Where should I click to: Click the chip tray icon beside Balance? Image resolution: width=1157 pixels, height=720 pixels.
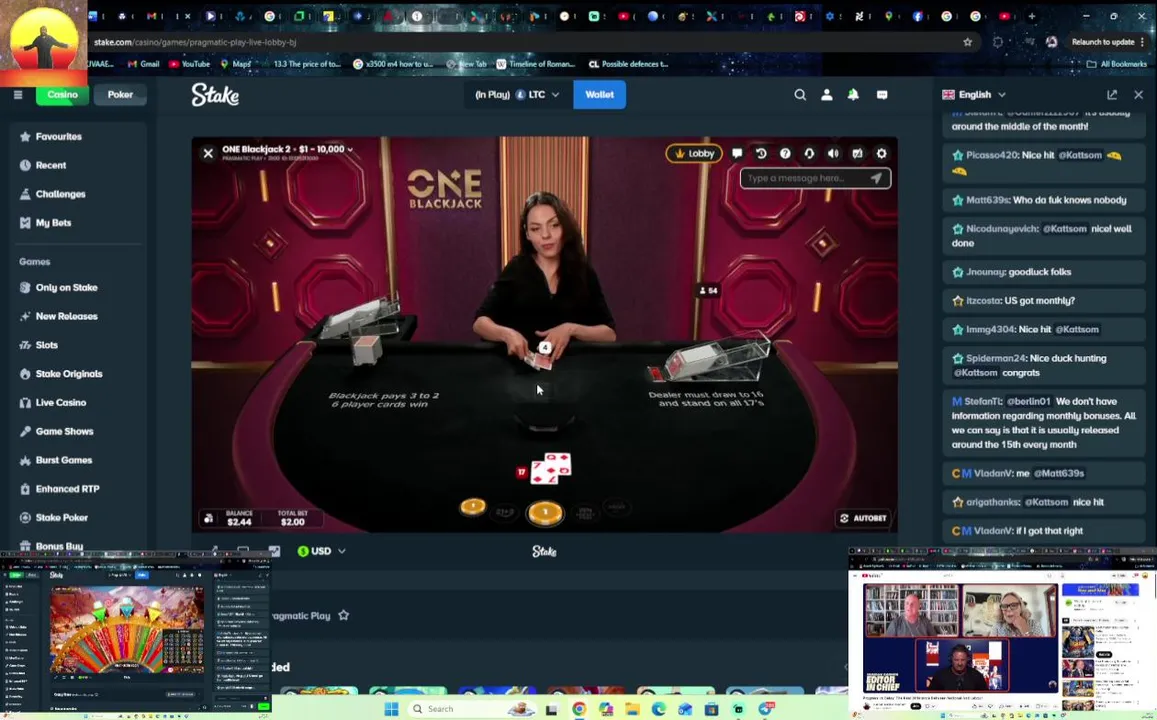(210, 519)
